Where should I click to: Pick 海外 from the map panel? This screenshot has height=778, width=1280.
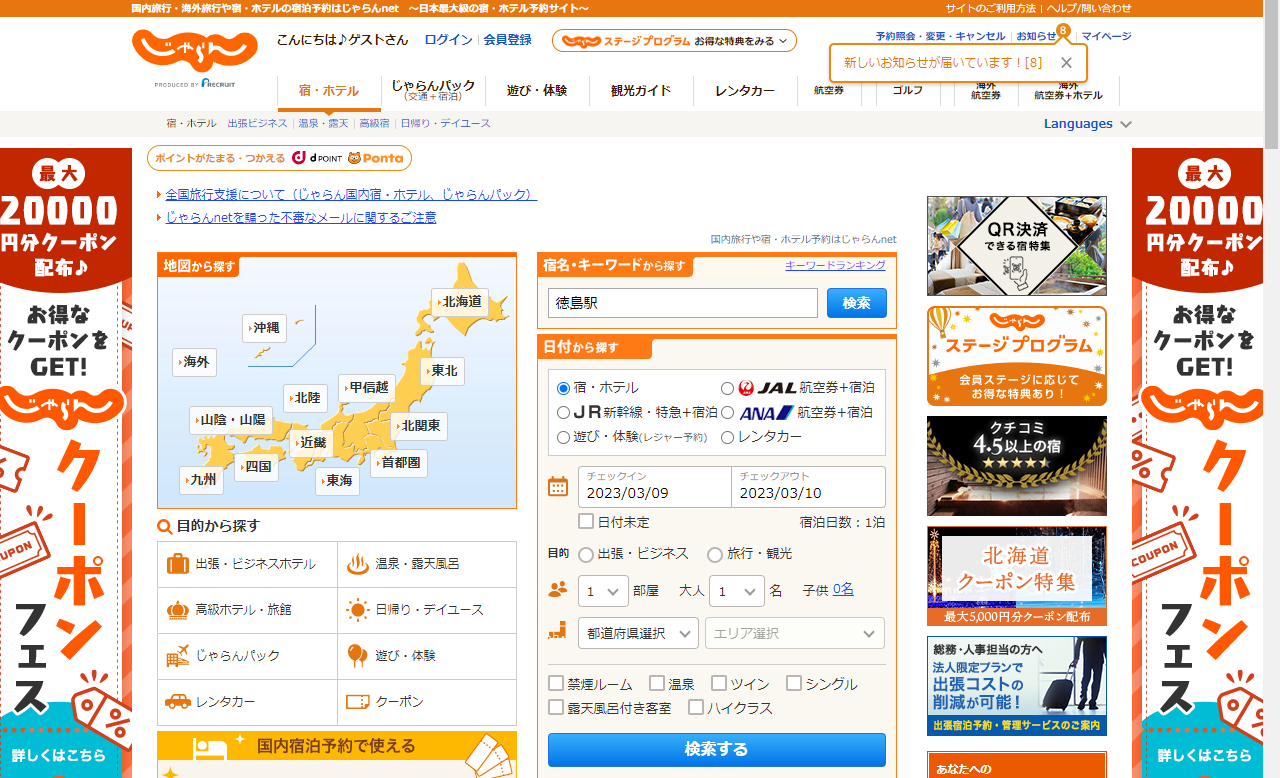[194, 362]
